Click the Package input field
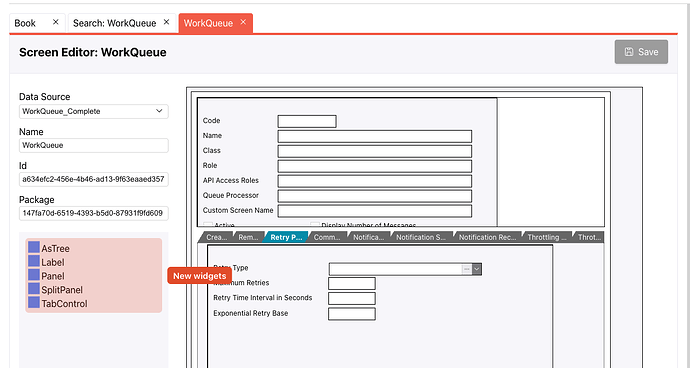The width and height of the screenshot is (690, 368). point(94,213)
